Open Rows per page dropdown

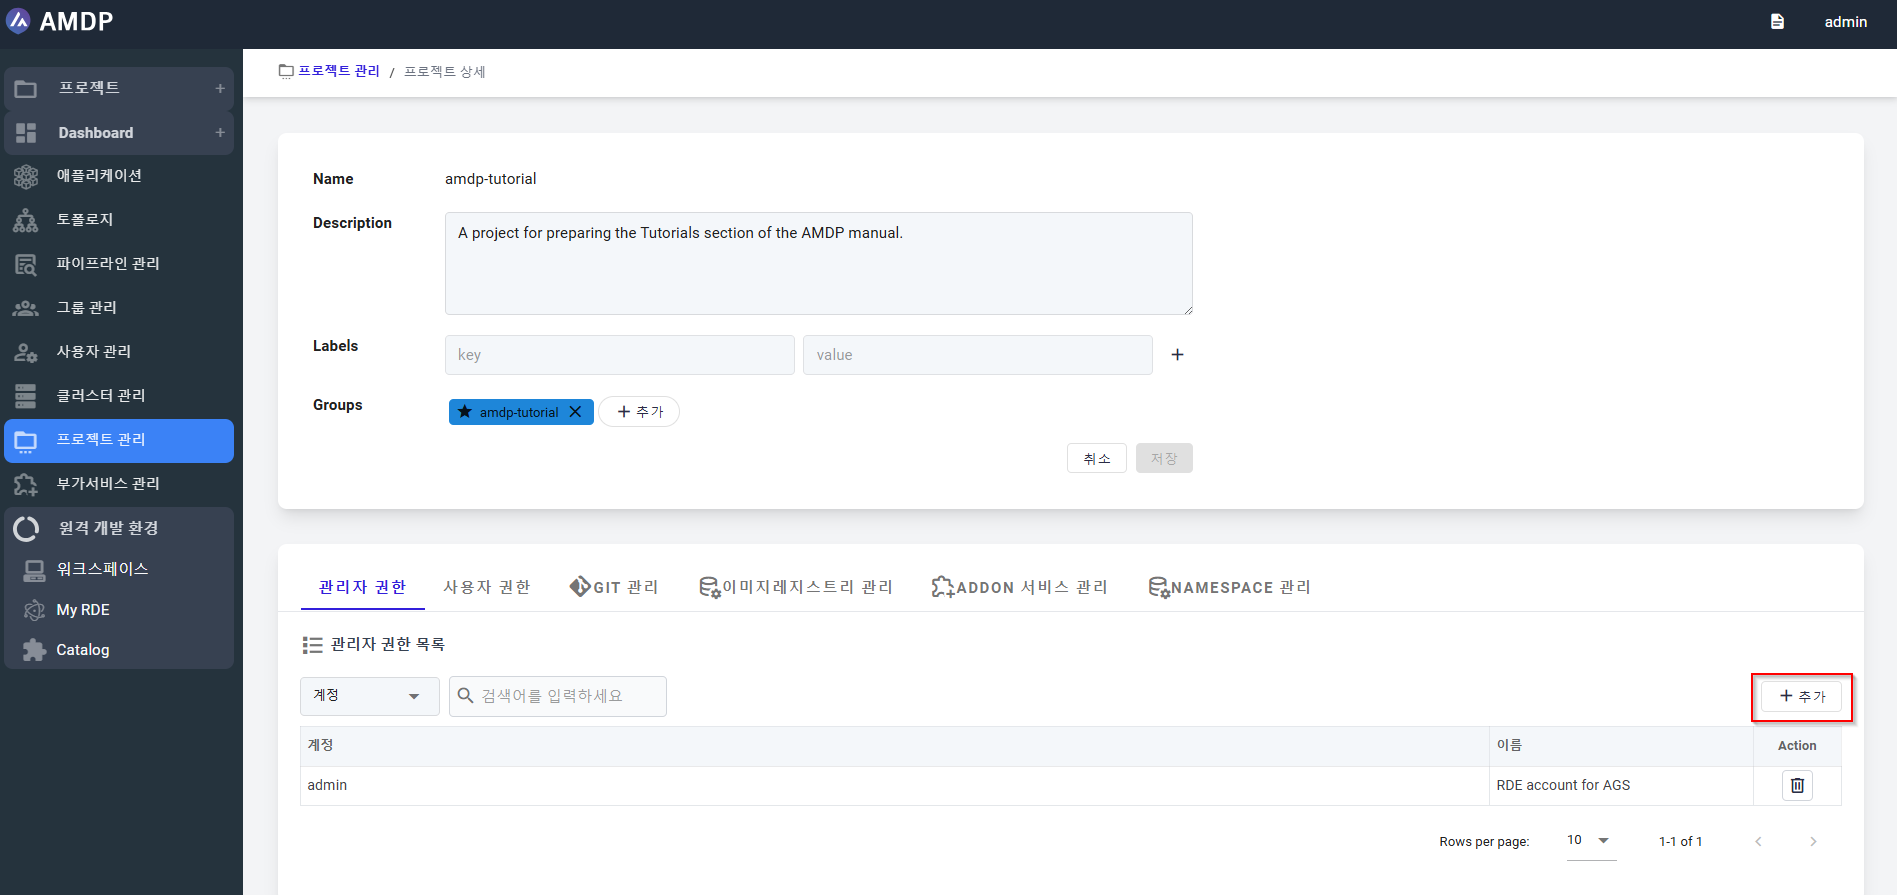[1591, 841]
